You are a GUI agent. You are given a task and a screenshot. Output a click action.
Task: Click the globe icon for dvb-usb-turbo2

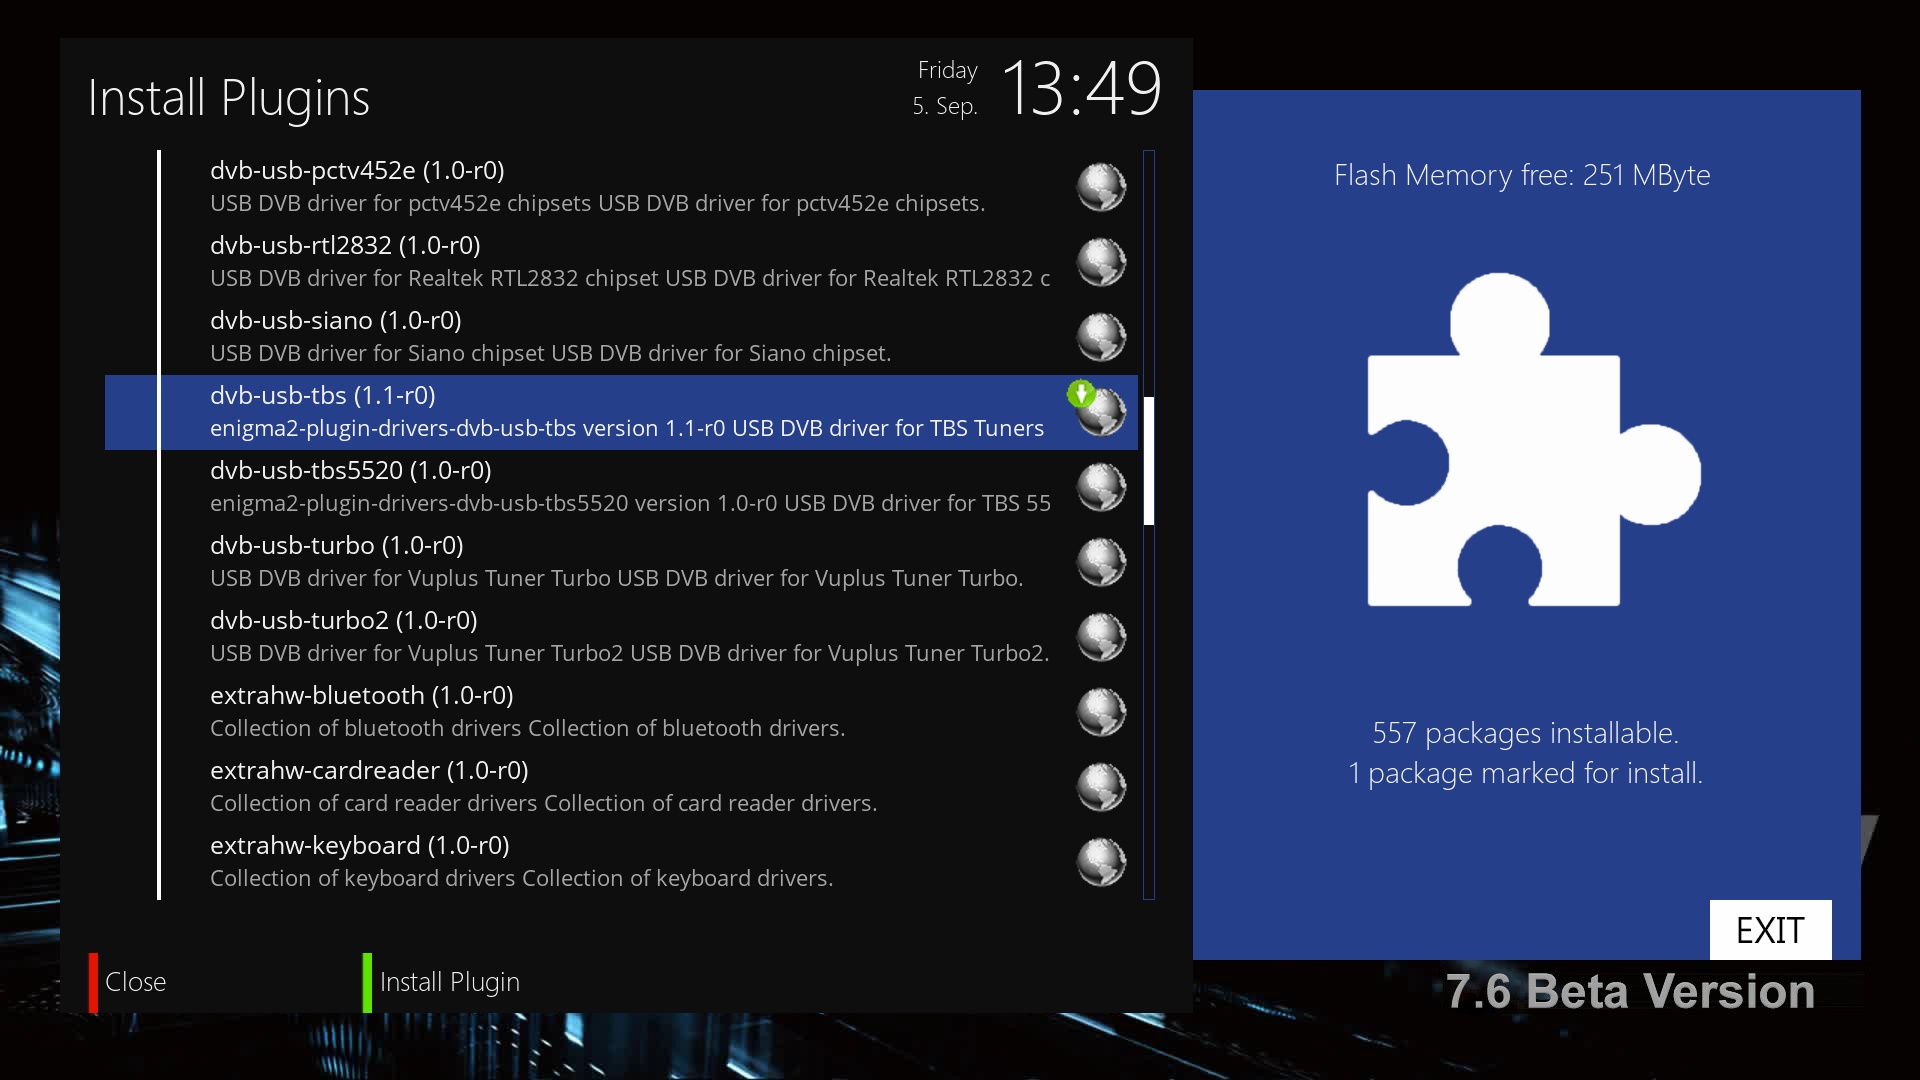(1101, 637)
